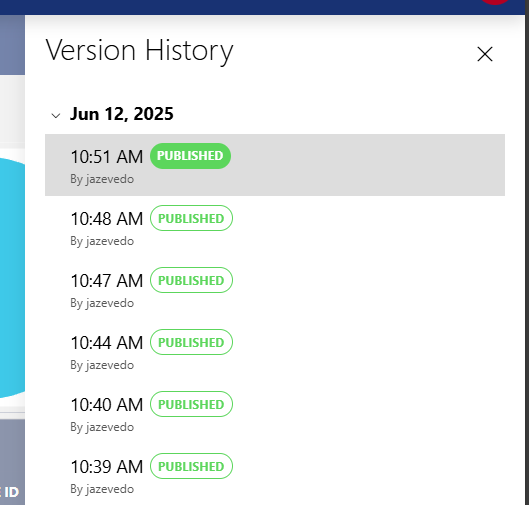The image size is (529, 505).
Task: Click the PUBLISHED badge next to 10:47 AM
Action: (x=191, y=280)
